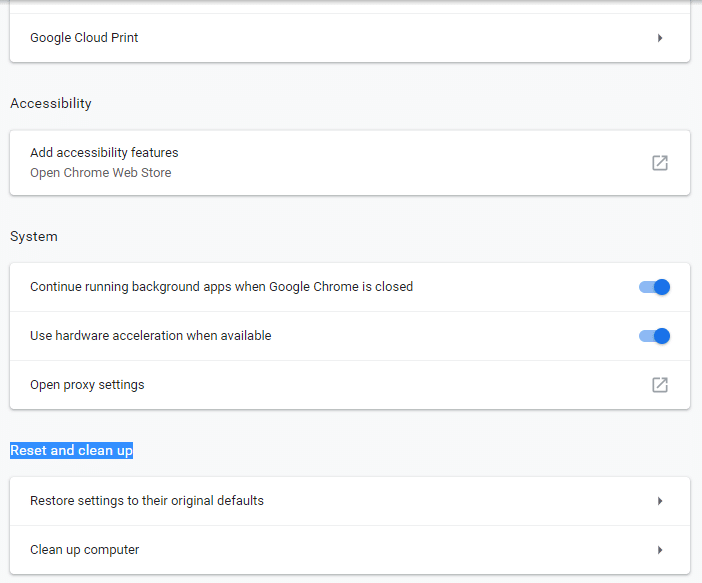Disable continue running background apps toggle
This screenshot has width=702, height=583.
click(654, 287)
